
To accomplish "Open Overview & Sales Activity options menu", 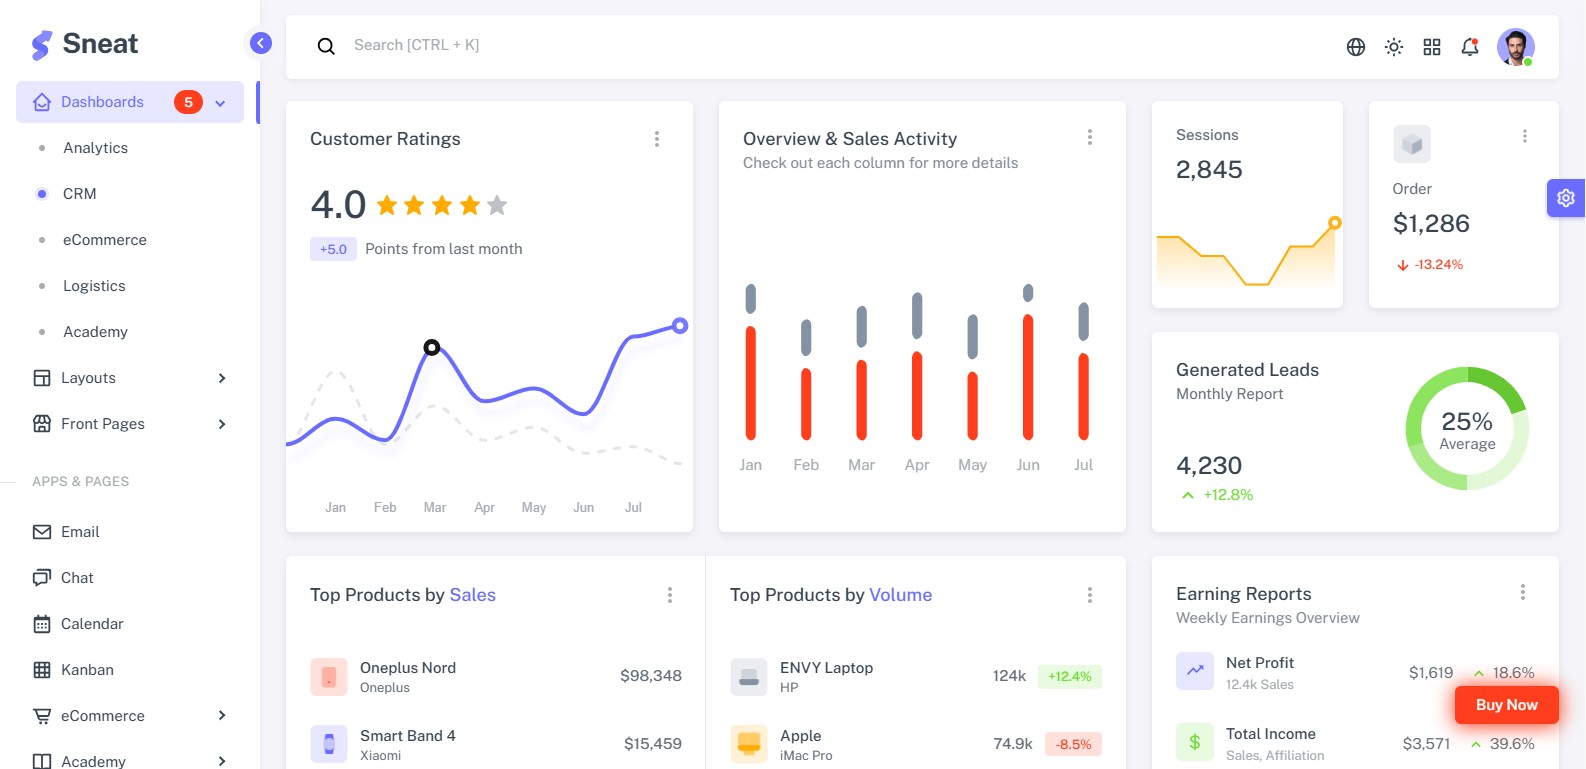I will (x=1090, y=137).
